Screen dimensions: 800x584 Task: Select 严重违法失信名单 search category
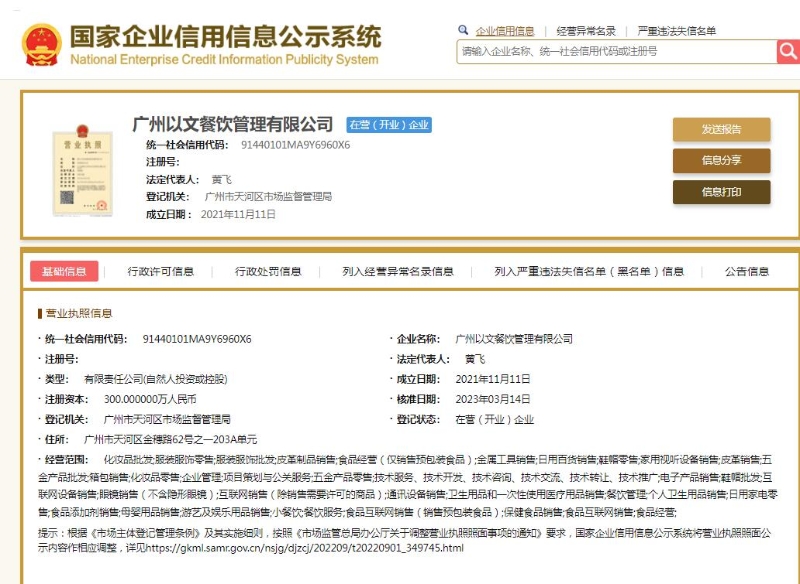(x=677, y=31)
